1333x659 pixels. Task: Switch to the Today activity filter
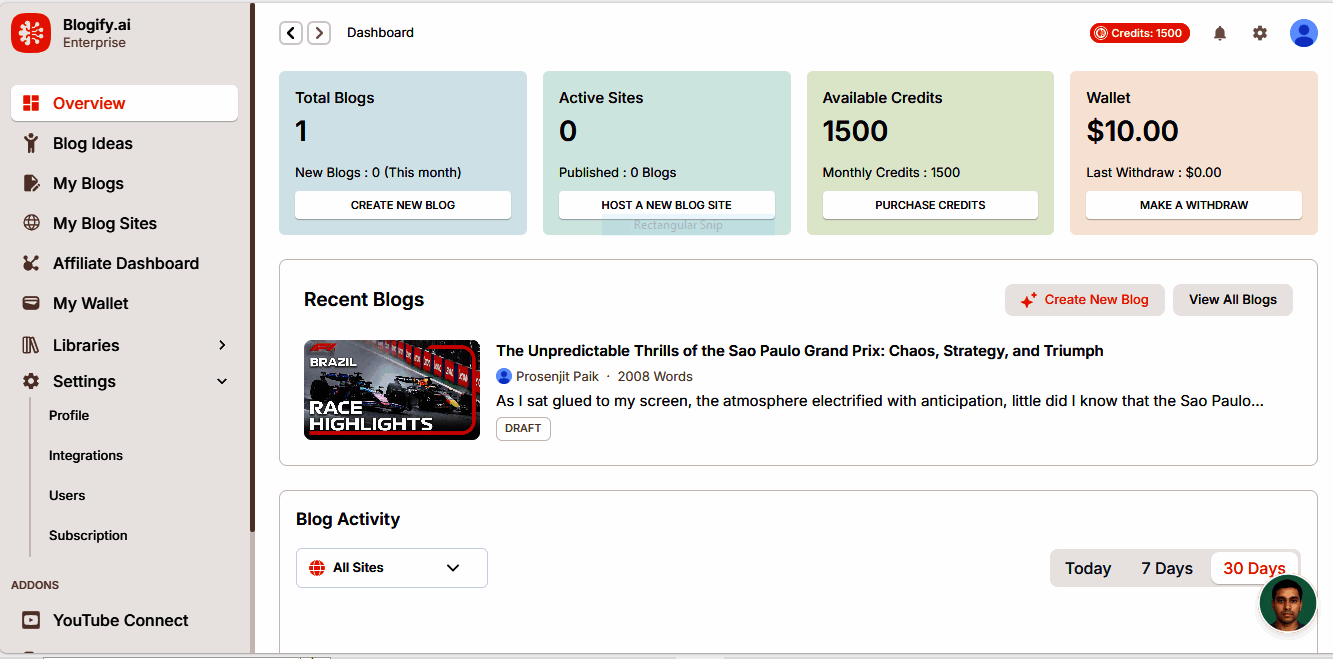click(1088, 568)
